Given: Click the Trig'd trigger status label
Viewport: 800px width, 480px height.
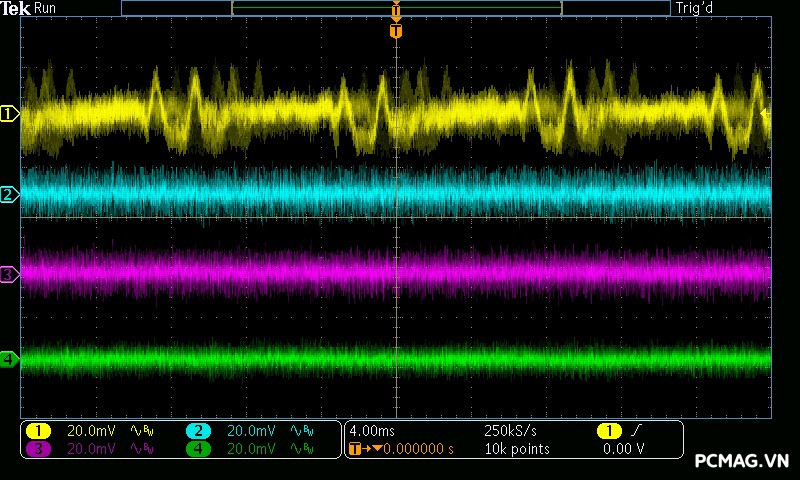Looking at the screenshot, I should click(693, 8).
